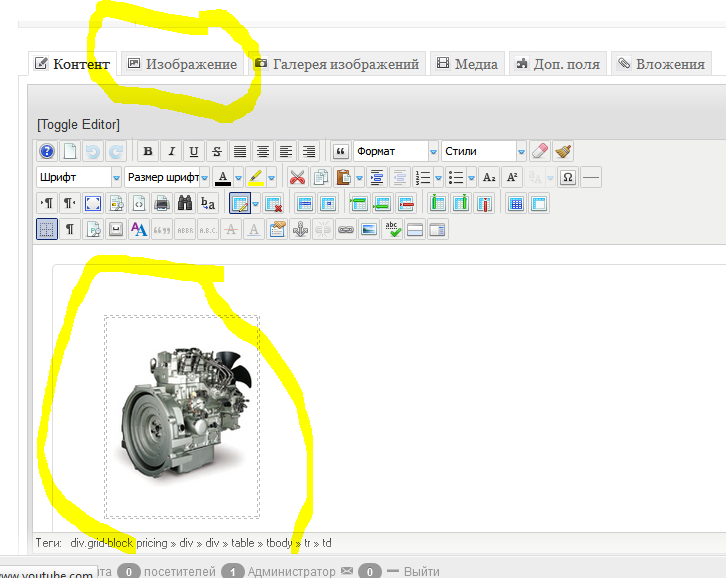Click the redo arrow icon

pyautogui.click(x=116, y=151)
